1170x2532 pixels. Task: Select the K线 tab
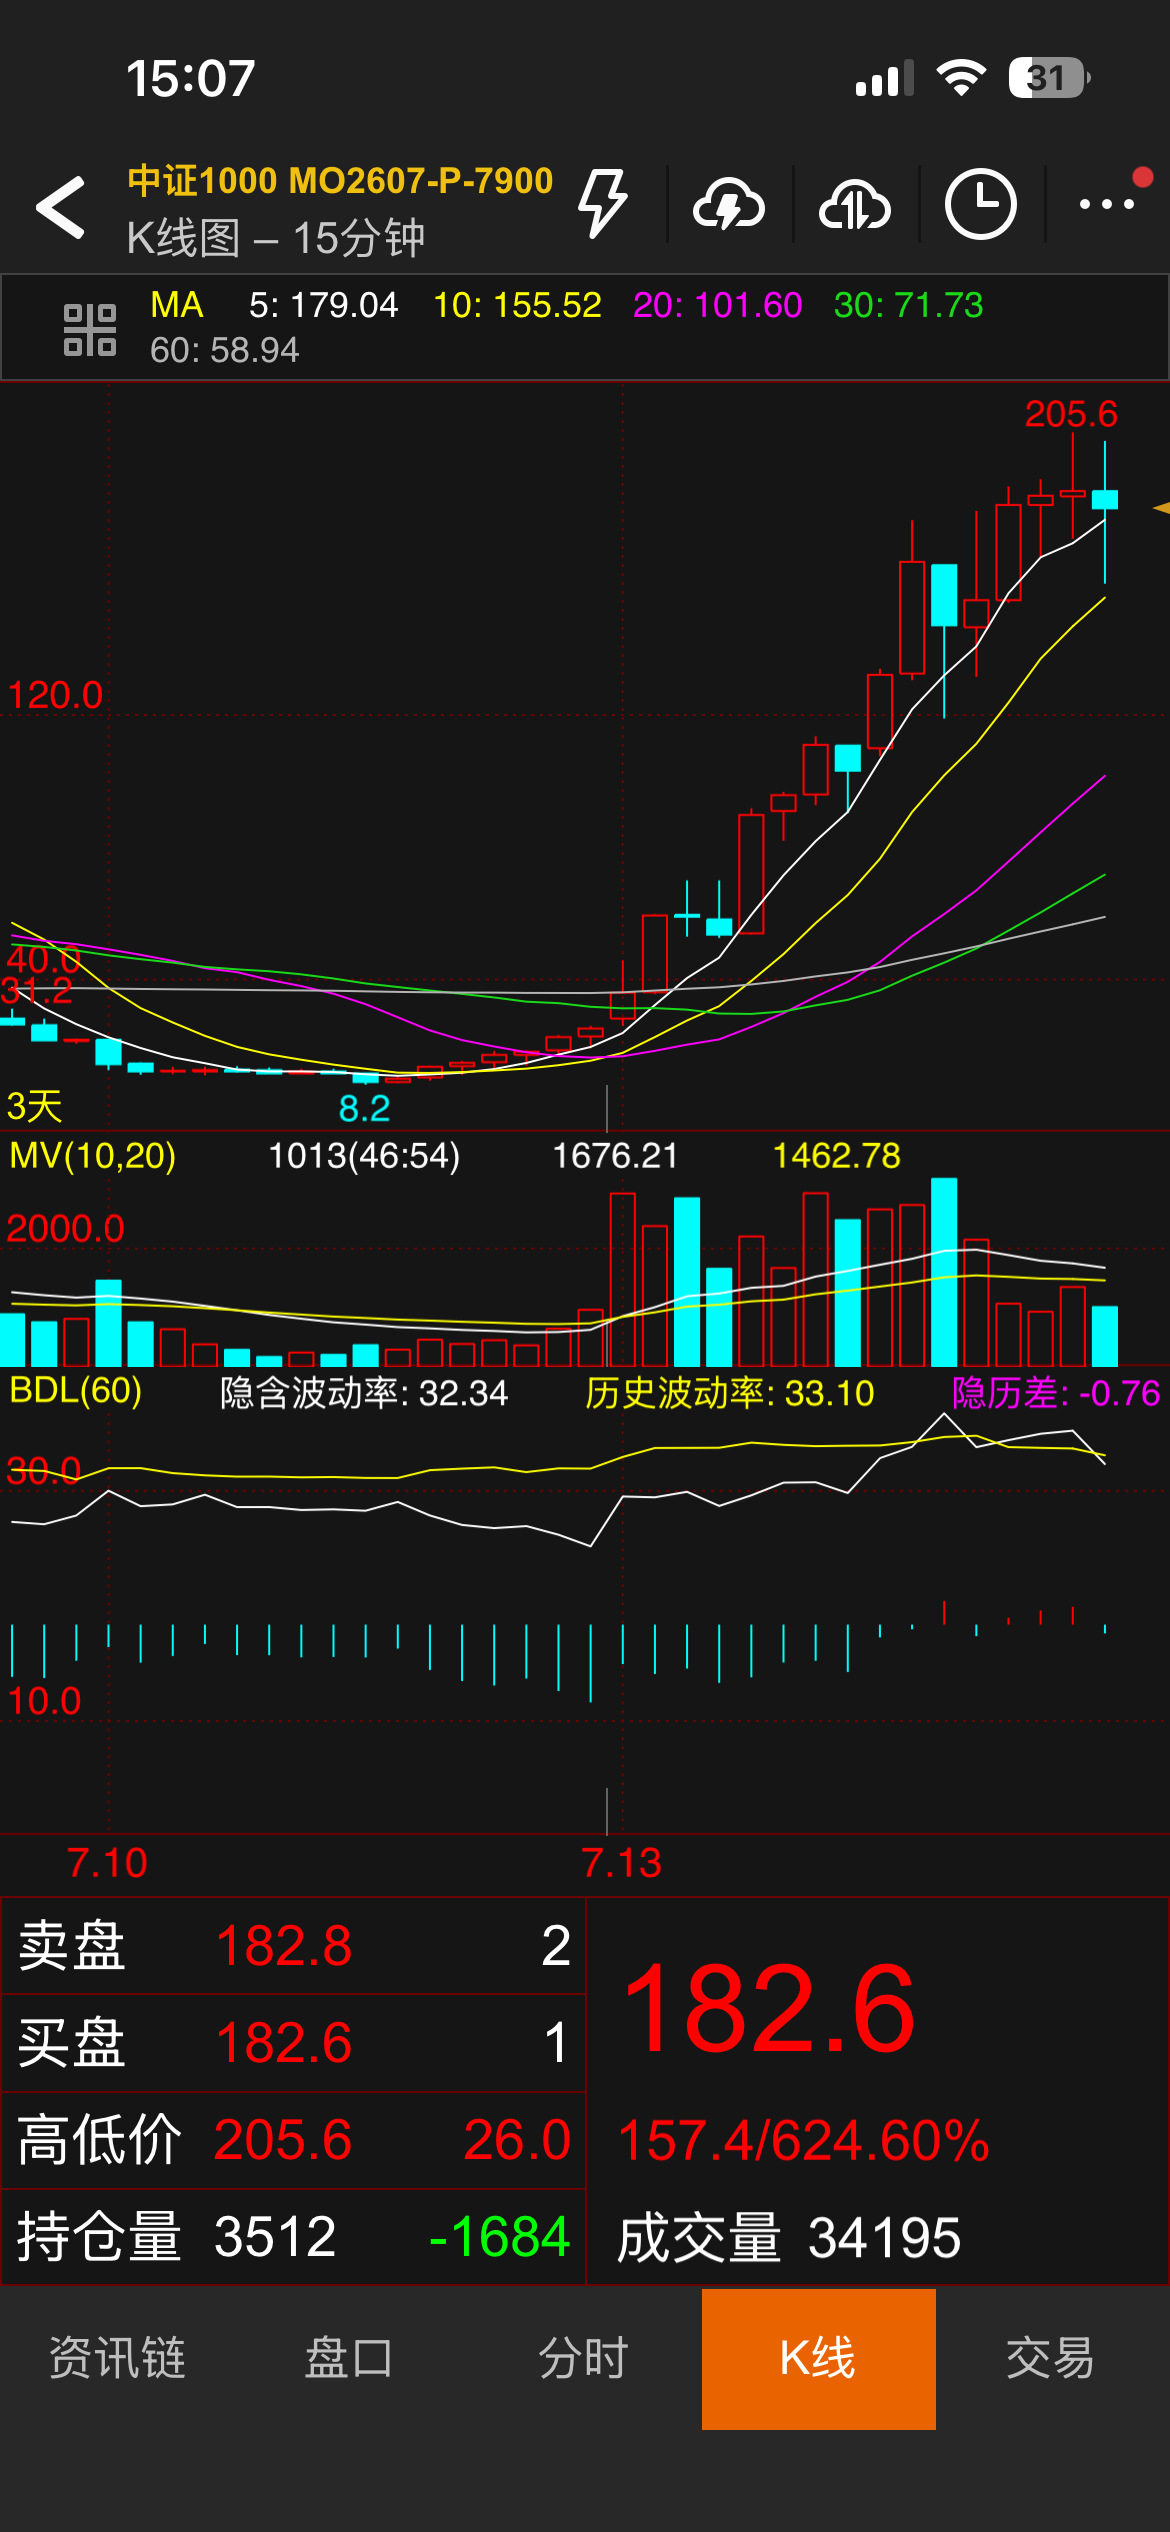pos(819,2359)
